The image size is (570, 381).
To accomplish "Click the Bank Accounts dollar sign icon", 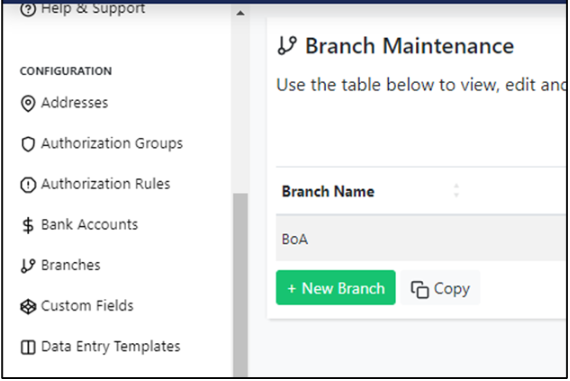I will click(x=28, y=225).
